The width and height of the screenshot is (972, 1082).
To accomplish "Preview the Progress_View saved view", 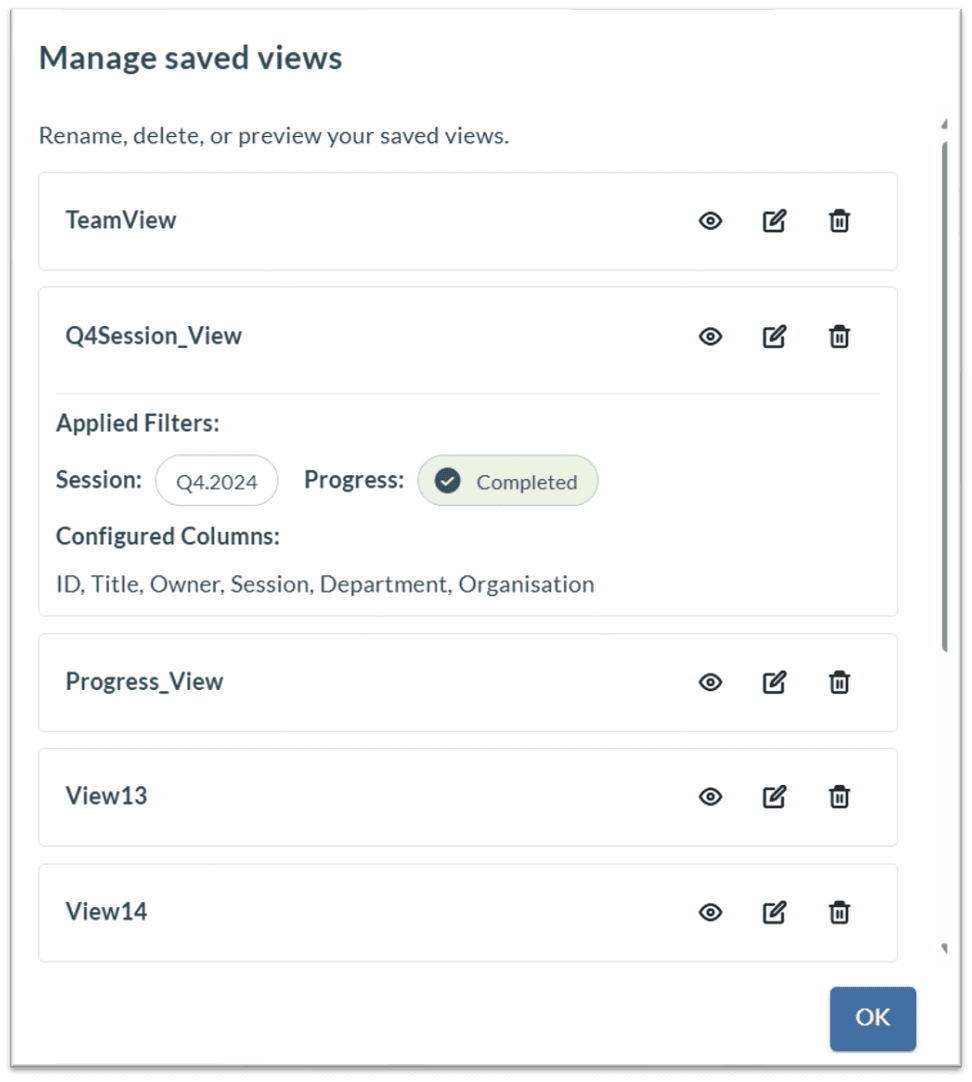I will tap(710, 682).
